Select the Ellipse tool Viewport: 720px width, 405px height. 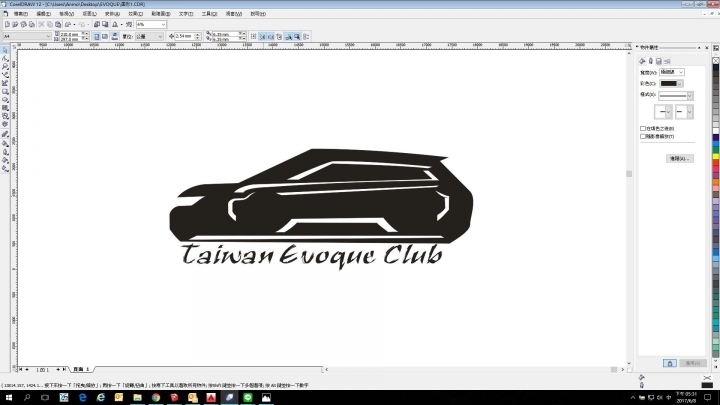5,100
